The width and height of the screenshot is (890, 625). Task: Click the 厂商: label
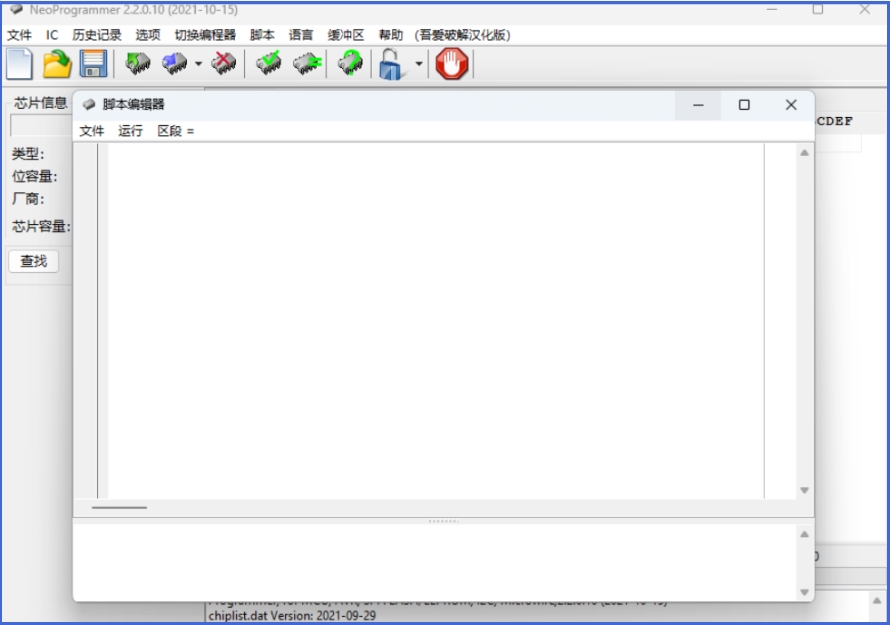(x=28, y=199)
